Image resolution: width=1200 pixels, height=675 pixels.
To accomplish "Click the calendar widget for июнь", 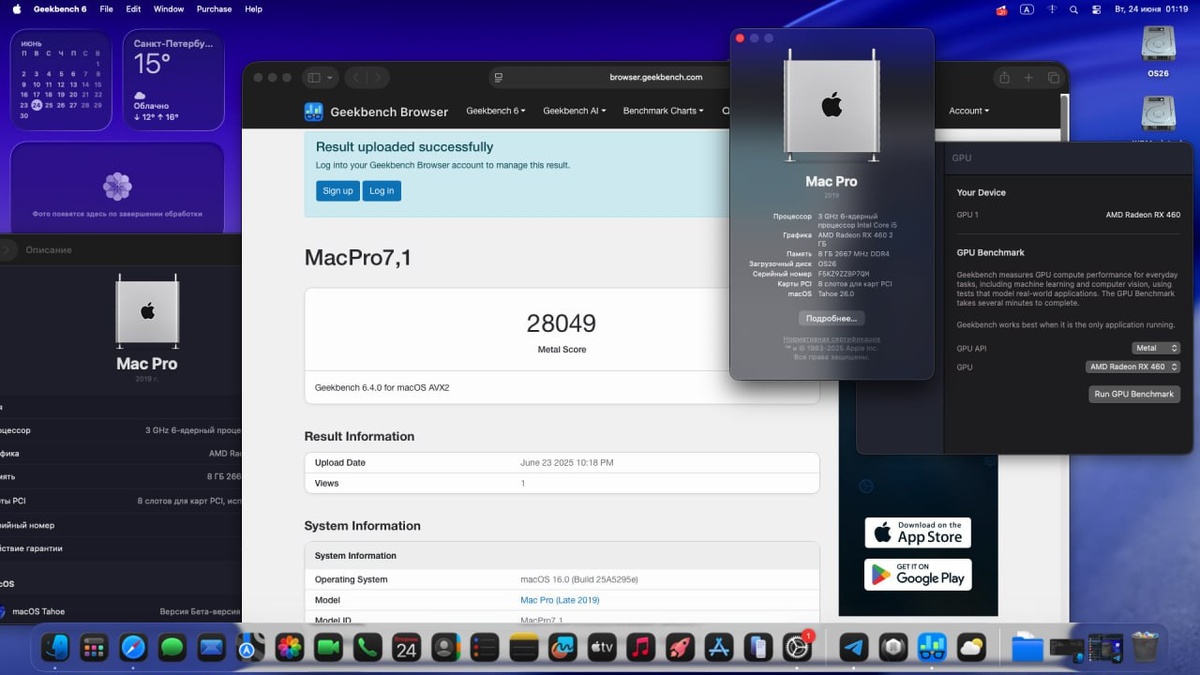I will (x=61, y=80).
